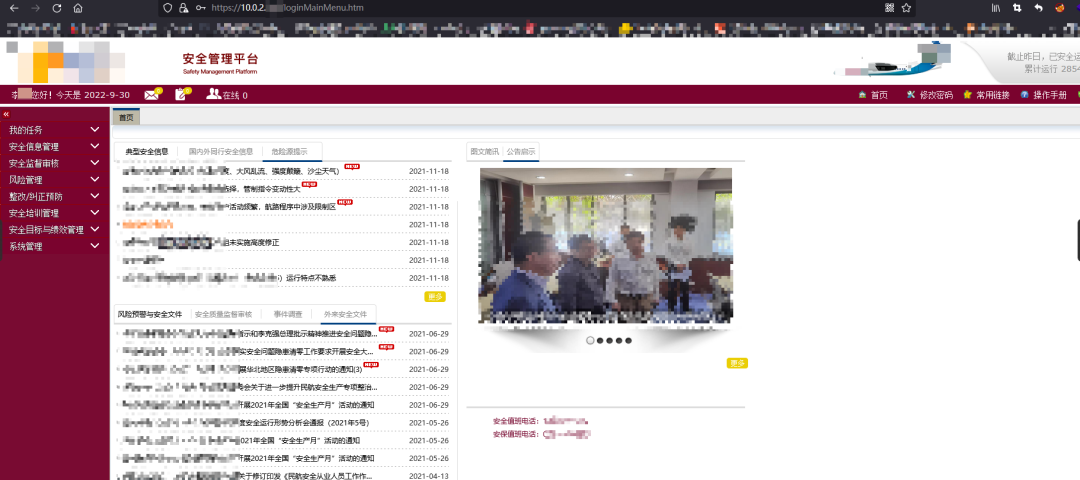Screen dimensions: 1080x480
Task: Open the QR code icon in address bar
Action: tap(889, 8)
